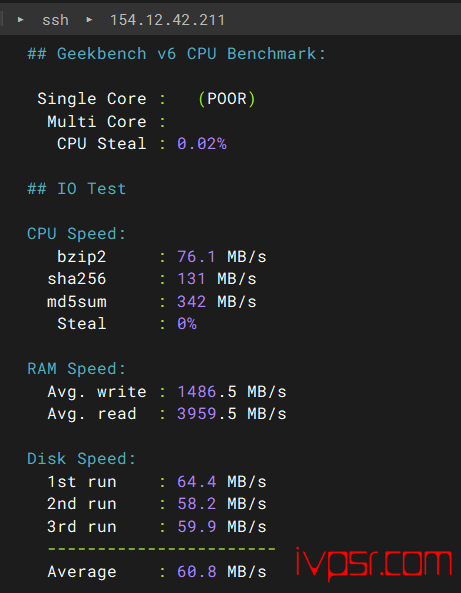Click the Geekbench v6 CPU Benchmark heading

pyautogui.click(x=176, y=54)
